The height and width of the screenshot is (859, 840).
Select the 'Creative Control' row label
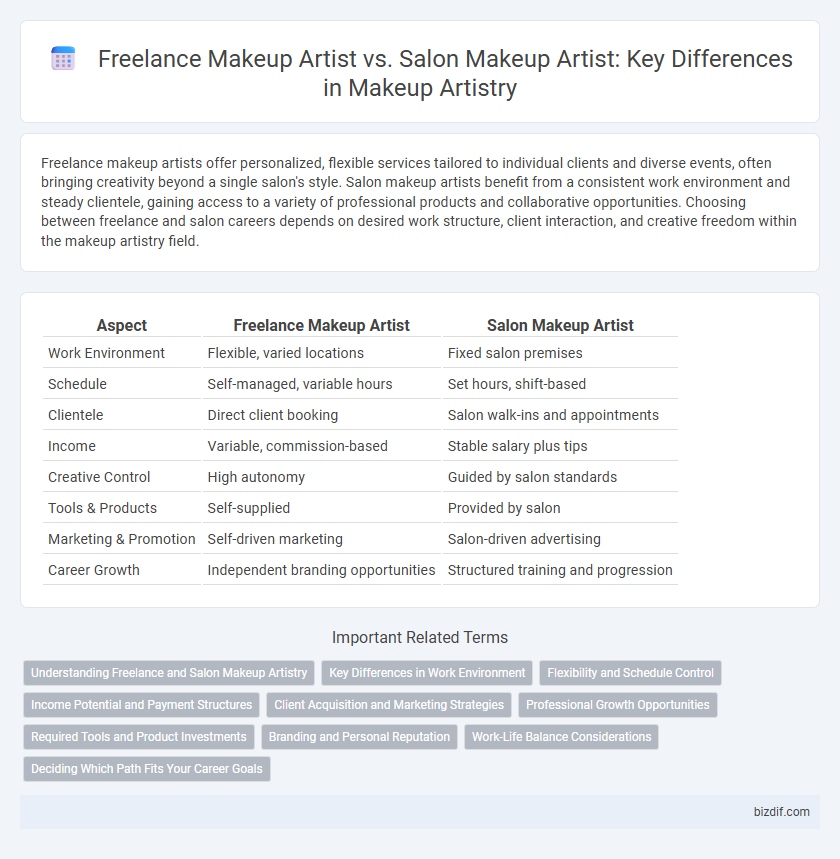[99, 477]
